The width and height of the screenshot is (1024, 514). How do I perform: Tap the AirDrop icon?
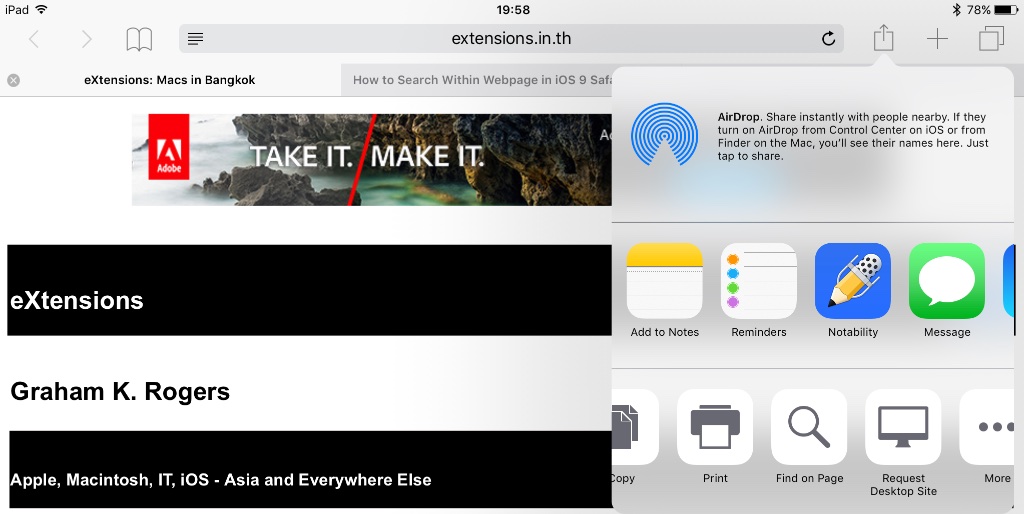[664, 134]
